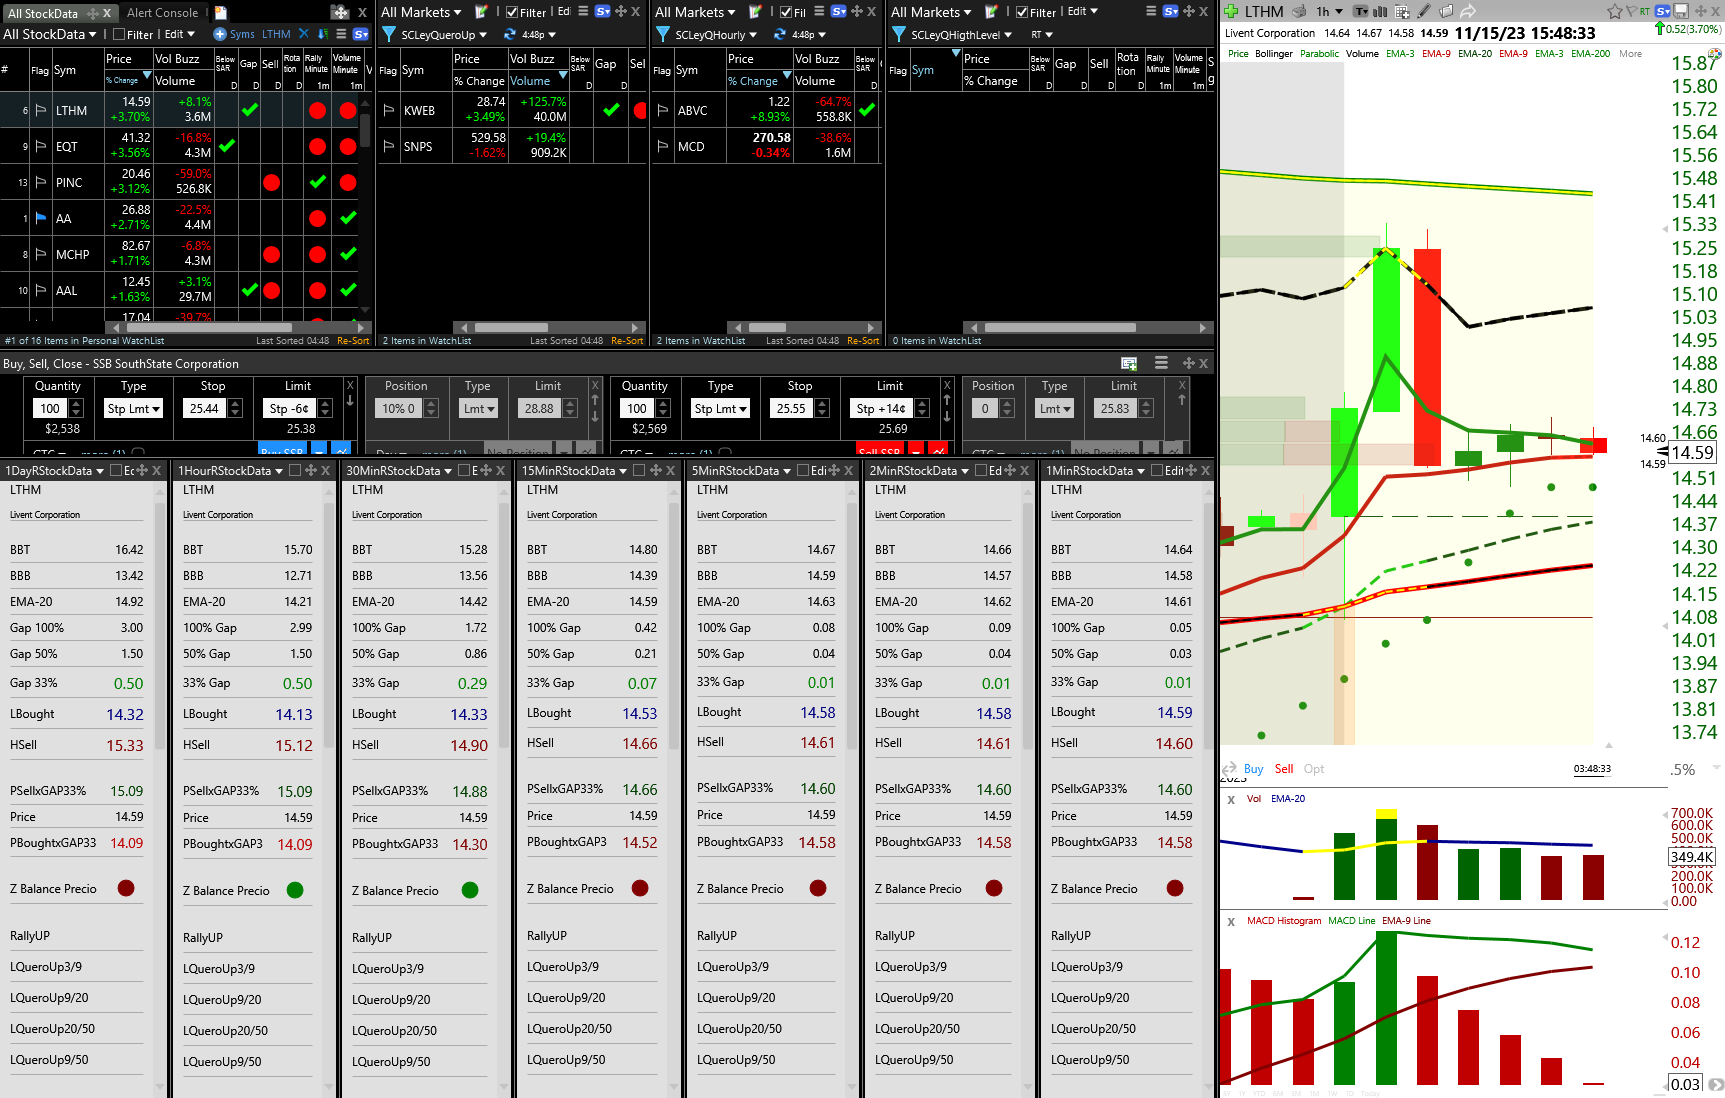The width and height of the screenshot is (1725, 1098).
Task: Enable Filter checkbox in All StockData panel
Action: (119, 34)
